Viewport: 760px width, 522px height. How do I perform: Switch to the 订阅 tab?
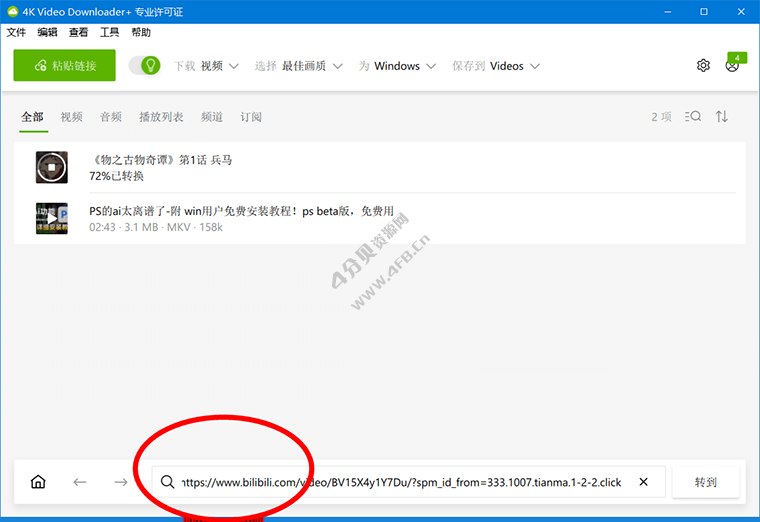251,117
